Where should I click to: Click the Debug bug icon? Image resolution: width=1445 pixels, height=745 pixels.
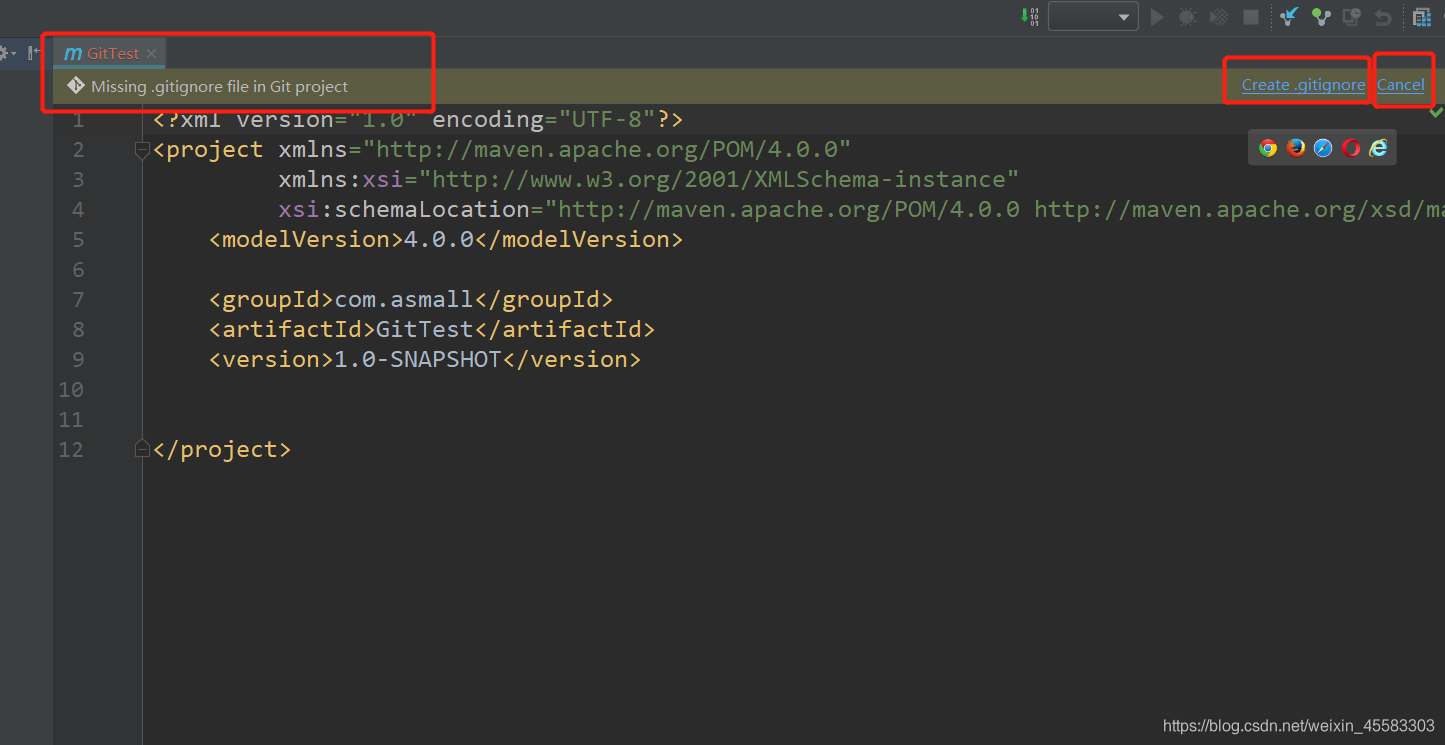(1187, 16)
